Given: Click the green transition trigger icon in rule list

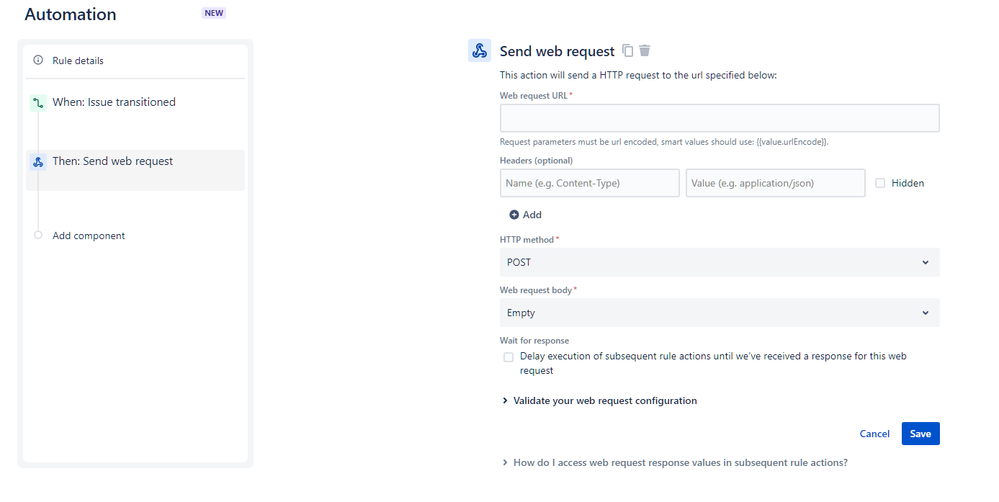Looking at the screenshot, I should [x=38, y=102].
